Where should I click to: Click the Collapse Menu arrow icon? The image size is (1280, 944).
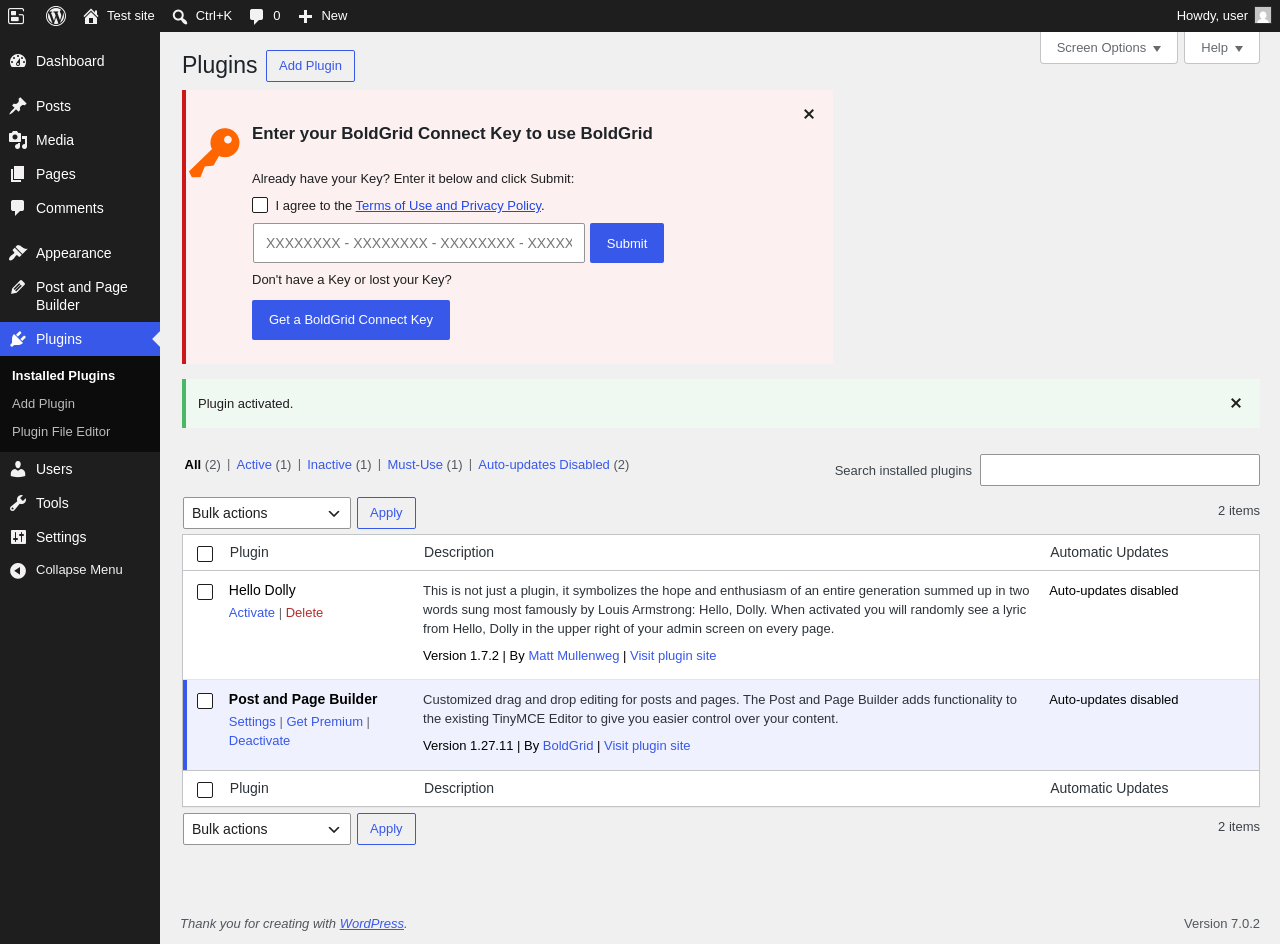(x=18, y=570)
